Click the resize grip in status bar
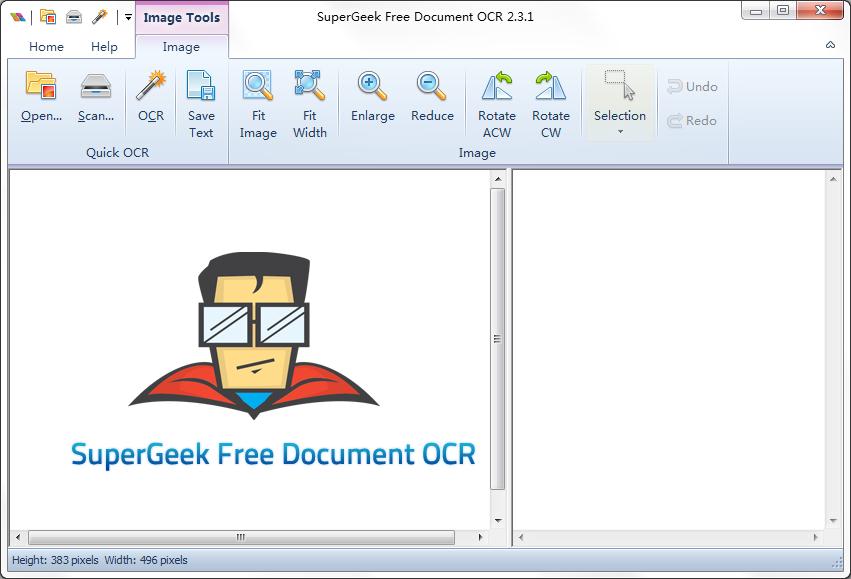This screenshot has width=851, height=579. (x=837, y=564)
